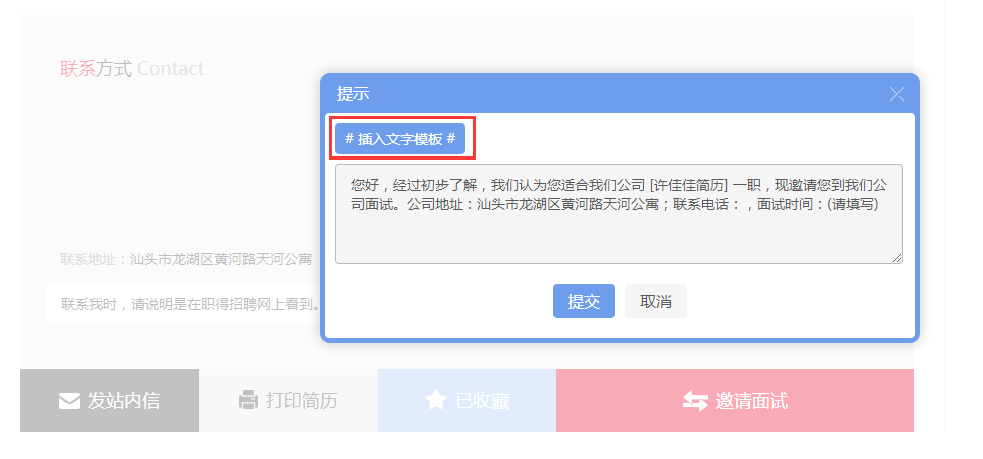Click the 提示 dialog title text
This screenshot has width=983, height=459.
(x=353, y=94)
